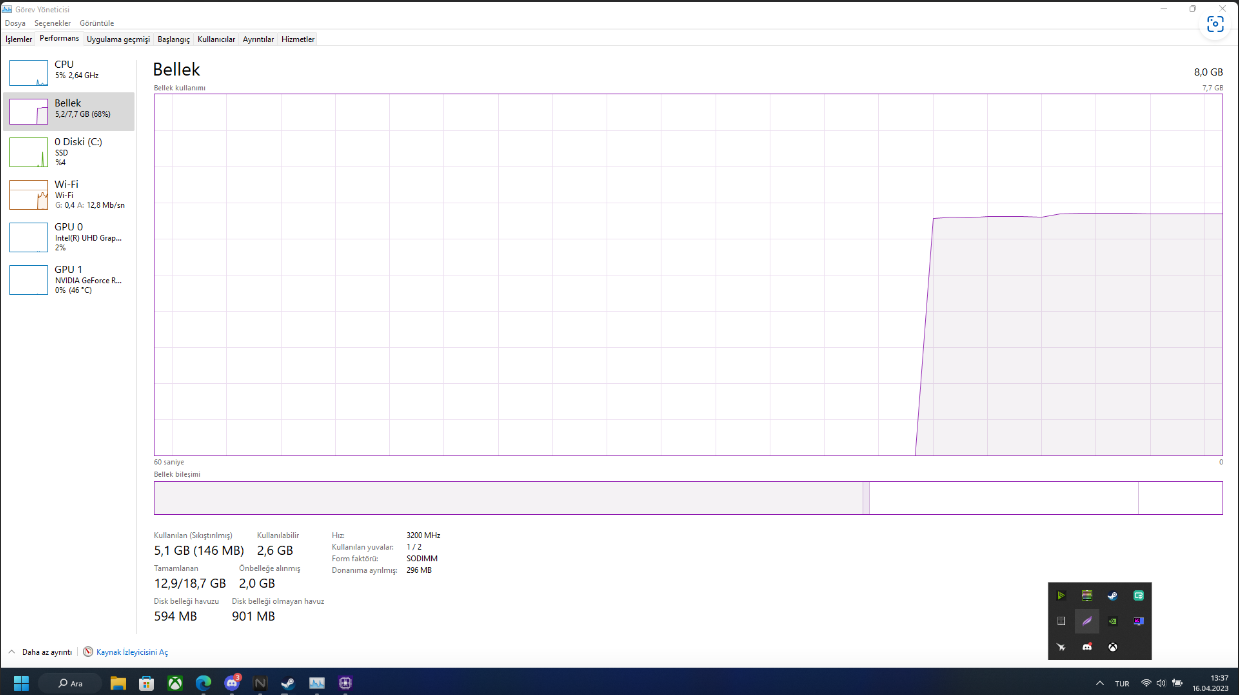This screenshot has height=695, width=1239.
Task: Select the Performans tab
Action: (x=59, y=39)
